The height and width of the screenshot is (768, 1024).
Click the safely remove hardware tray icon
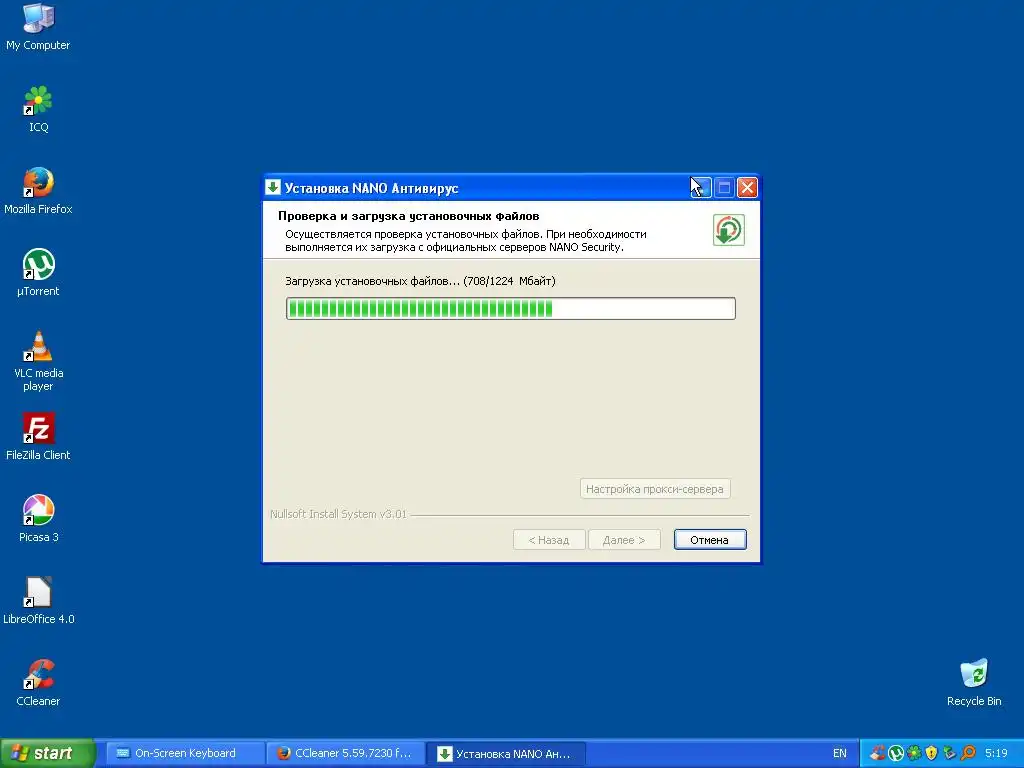949,753
